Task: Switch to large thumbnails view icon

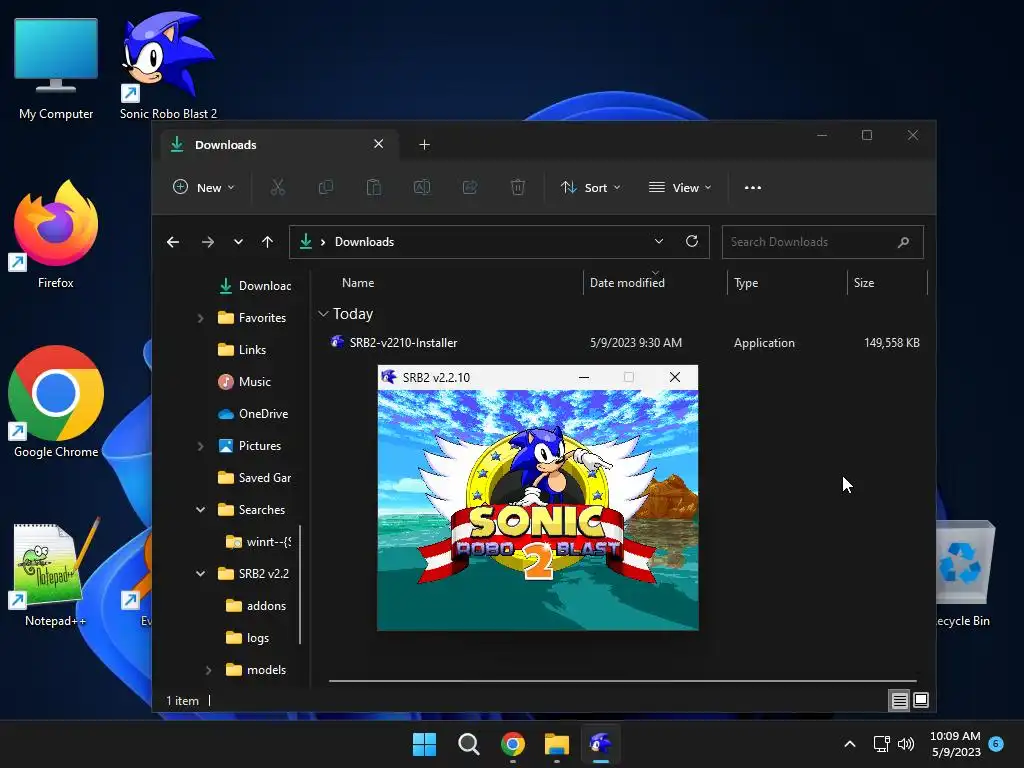Action: click(x=921, y=701)
